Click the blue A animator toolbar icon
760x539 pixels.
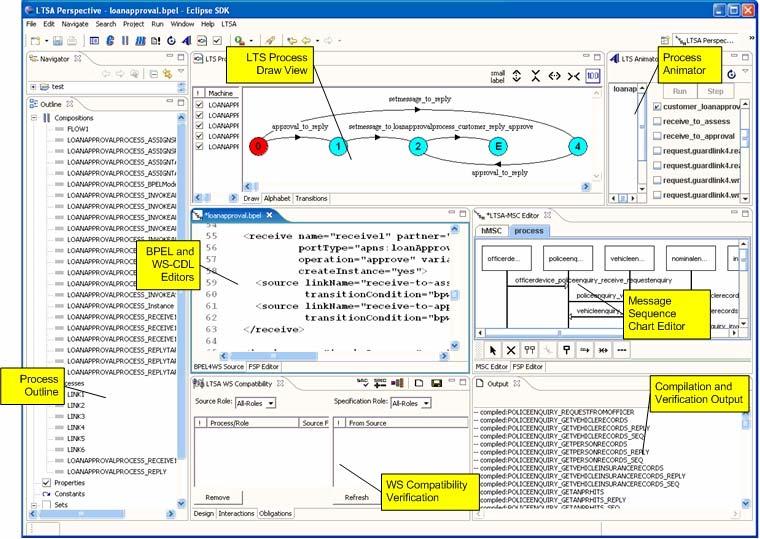187,41
